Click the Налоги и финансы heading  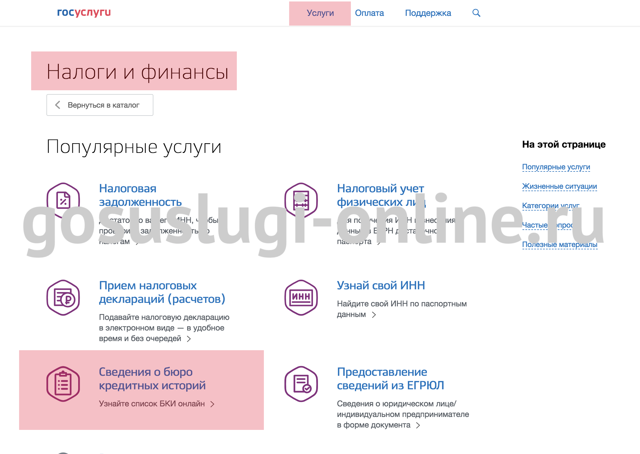137,72
